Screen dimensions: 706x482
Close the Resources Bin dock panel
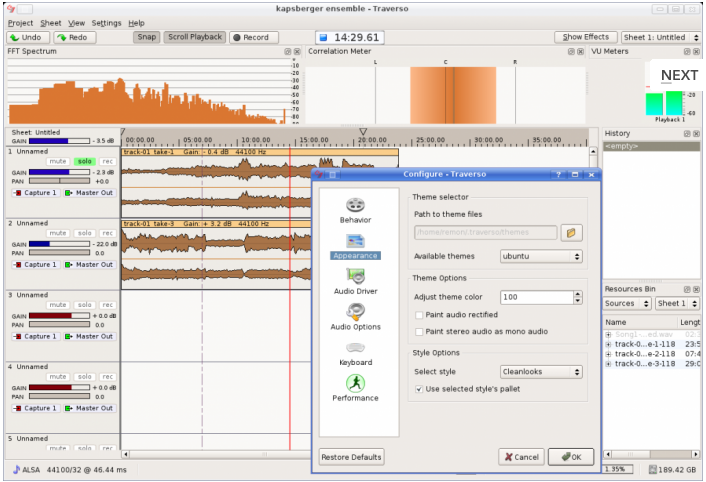[x=696, y=289]
